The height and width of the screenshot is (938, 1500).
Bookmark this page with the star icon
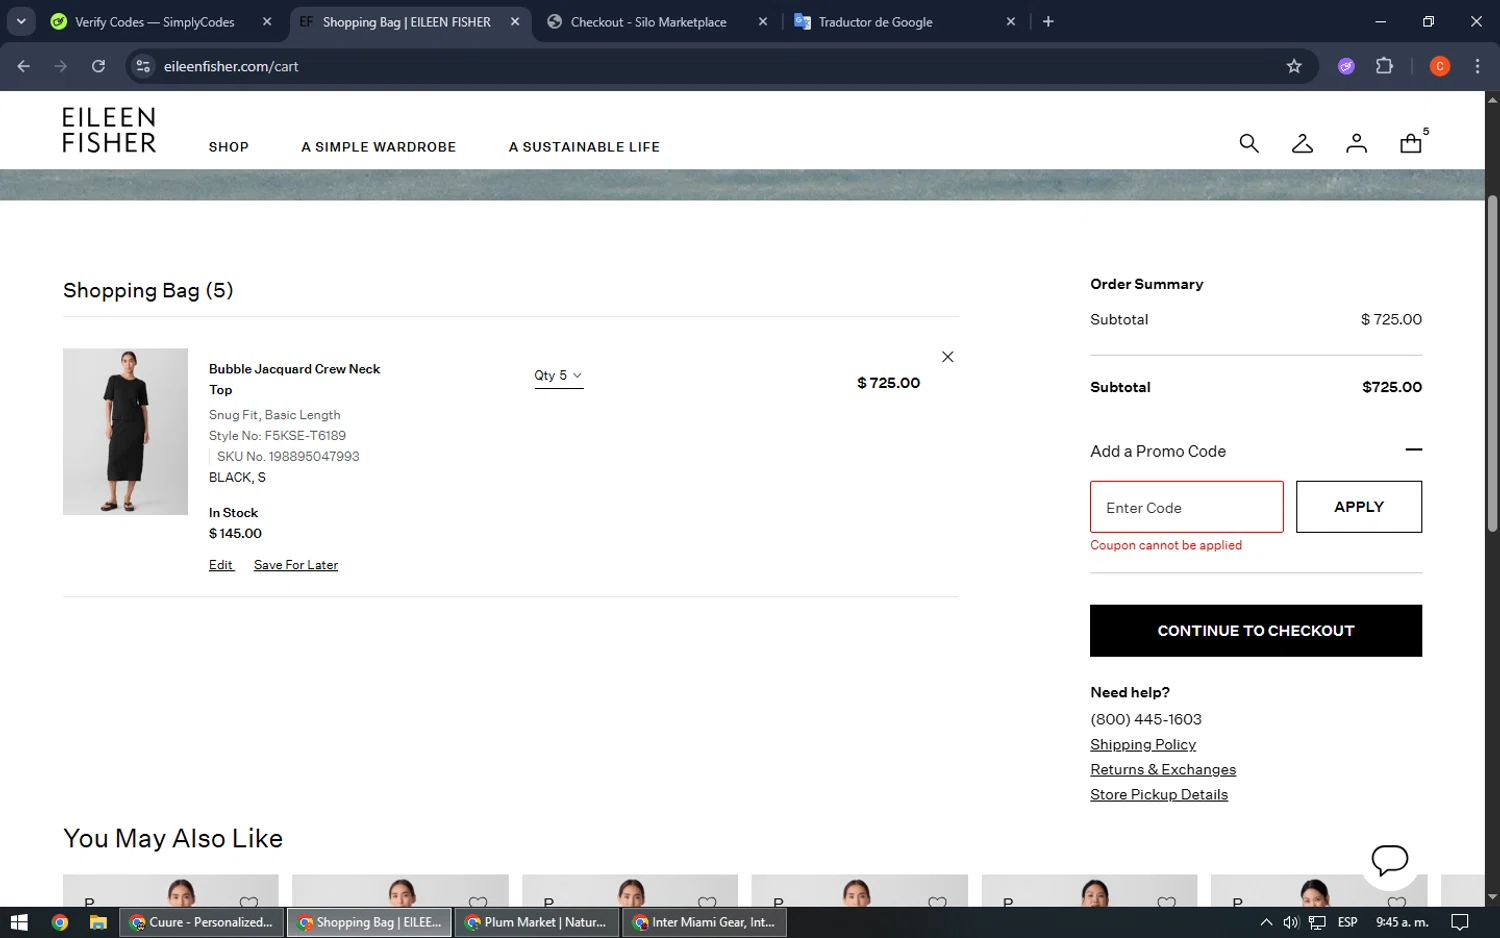pos(1294,66)
